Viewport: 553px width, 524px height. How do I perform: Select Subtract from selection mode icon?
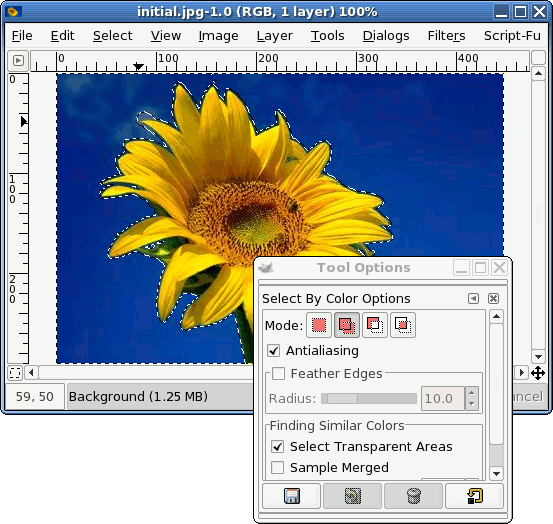(x=375, y=325)
